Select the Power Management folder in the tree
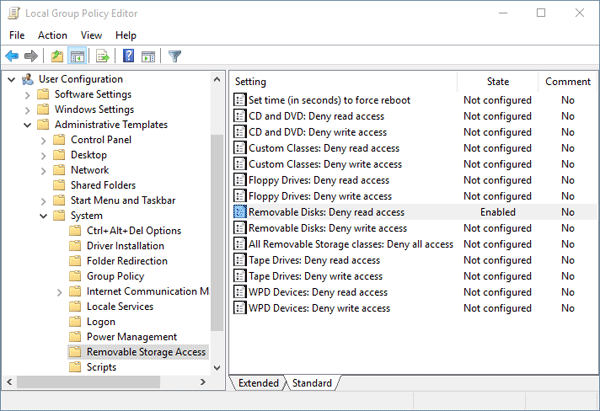This screenshot has height=411, width=600. [x=131, y=337]
